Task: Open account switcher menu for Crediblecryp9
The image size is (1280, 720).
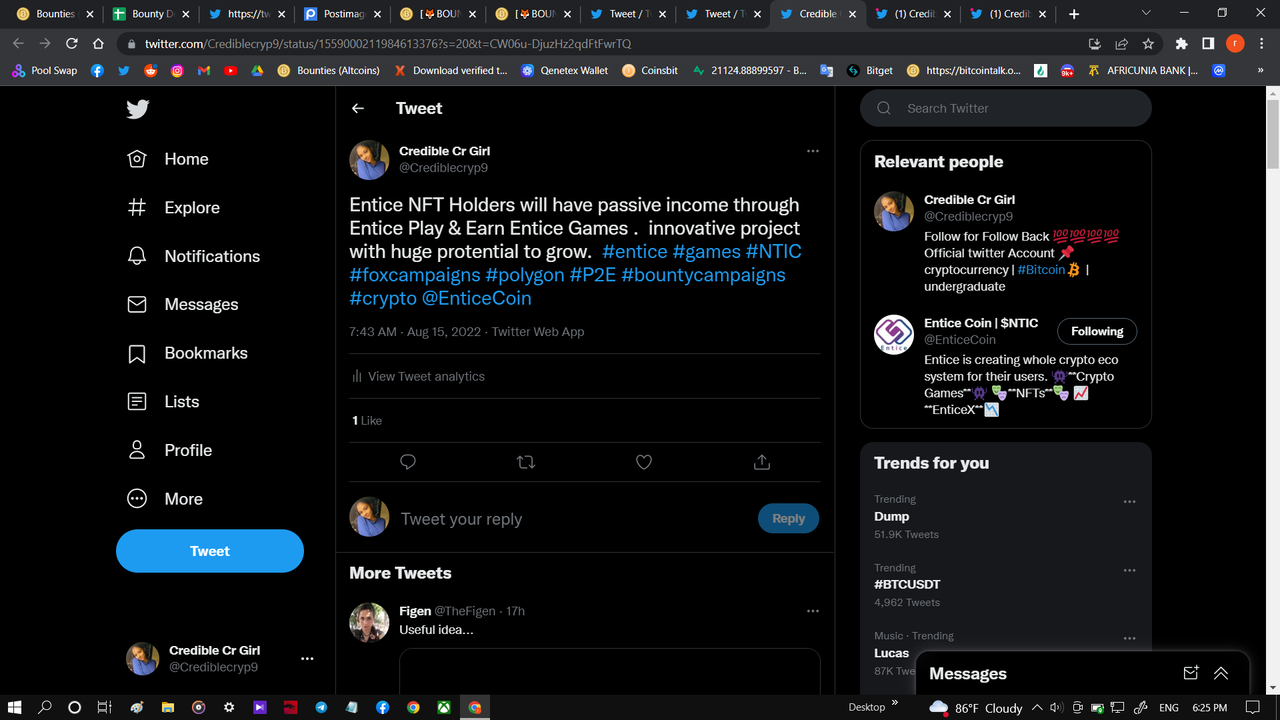Action: click(307, 659)
